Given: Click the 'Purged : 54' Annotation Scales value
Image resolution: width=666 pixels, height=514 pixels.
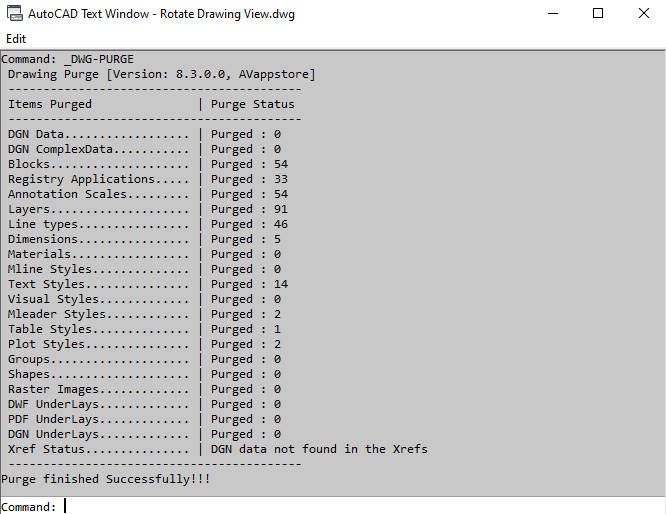Looking at the screenshot, I should tap(249, 194).
